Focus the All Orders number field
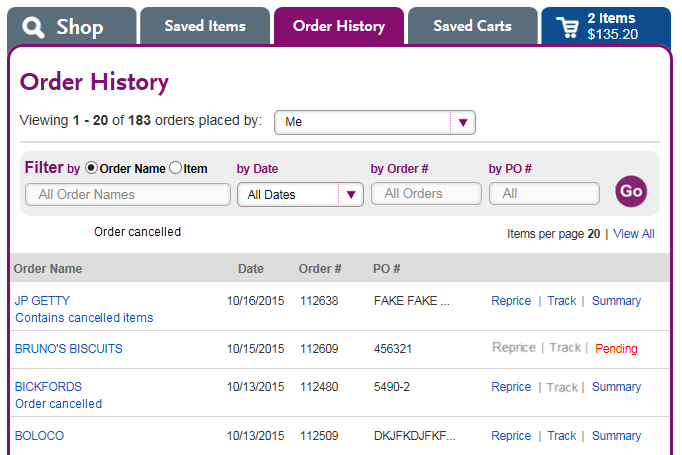This screenshot has height=455, width=682. [426, 194]
